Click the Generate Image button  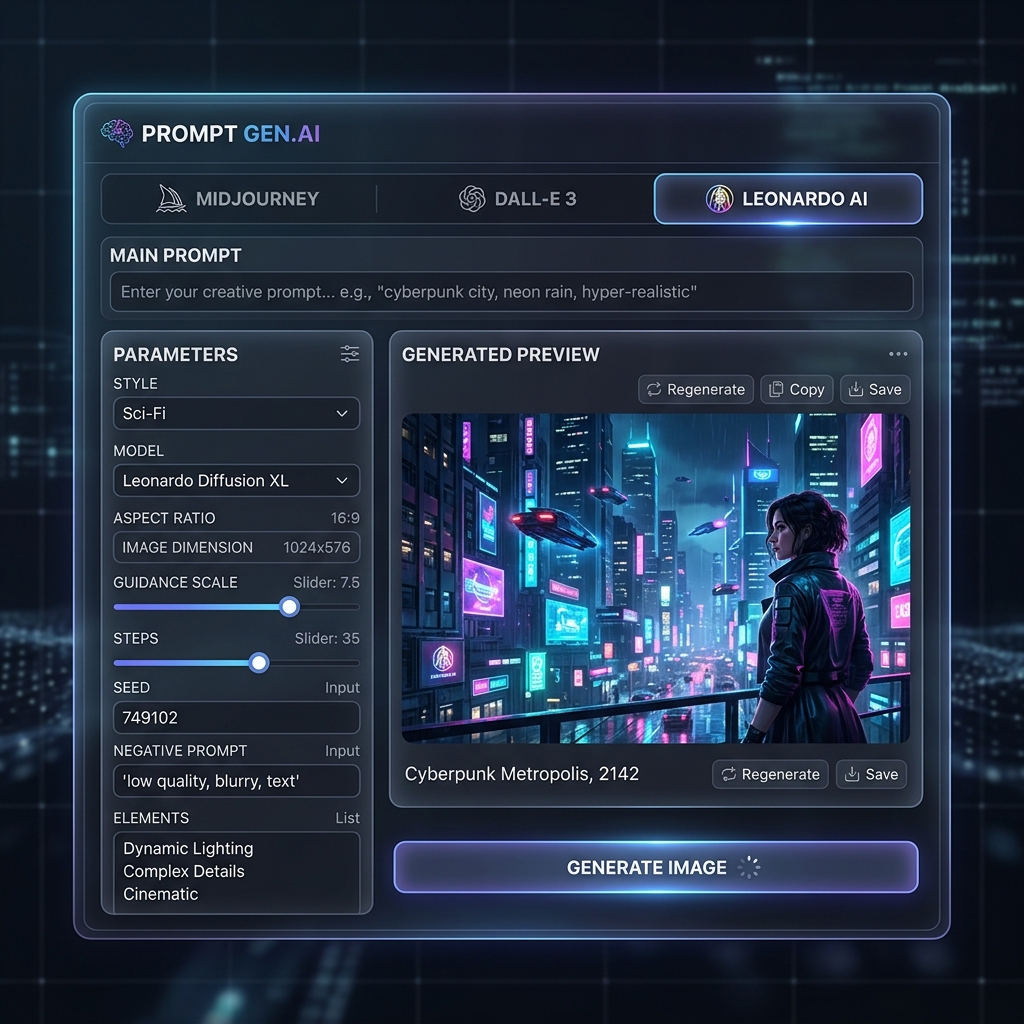tap(656, 867)
